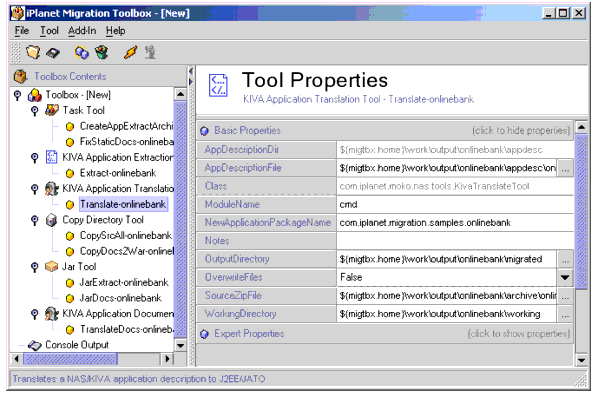The height and width of the screenshot is (395, 601).
Task: Collapse the KIVA Application Translation node
Action: [x=34, y=189]
